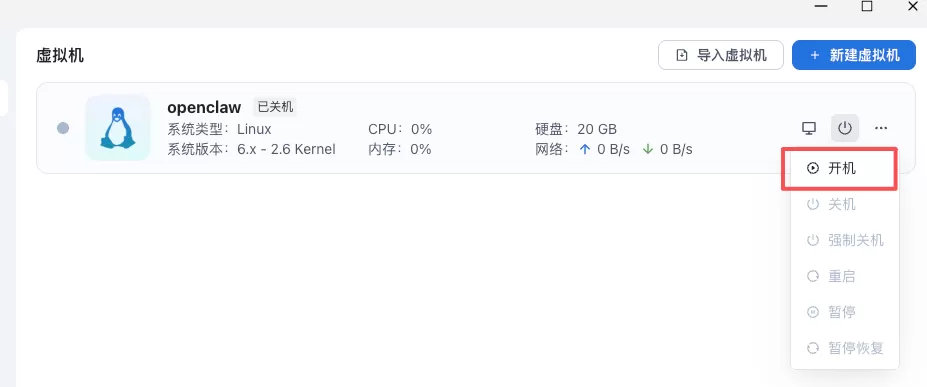Click the green download arrow network icon

(648, 149)
